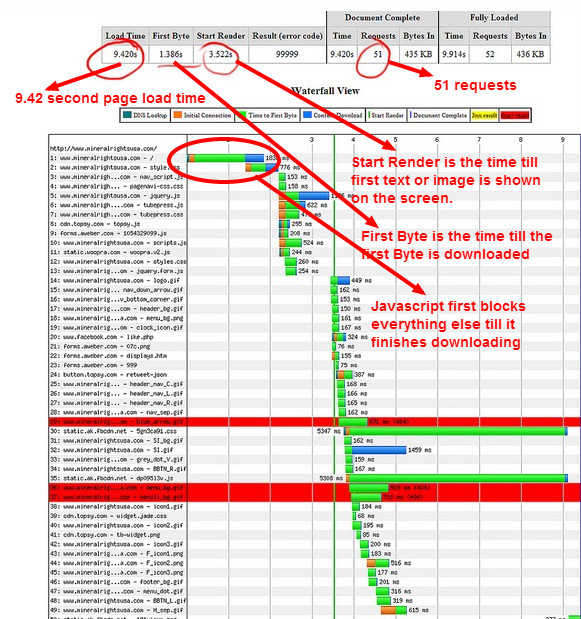Select request 24 button.topsy.com retweet-json row

[315, 375]
